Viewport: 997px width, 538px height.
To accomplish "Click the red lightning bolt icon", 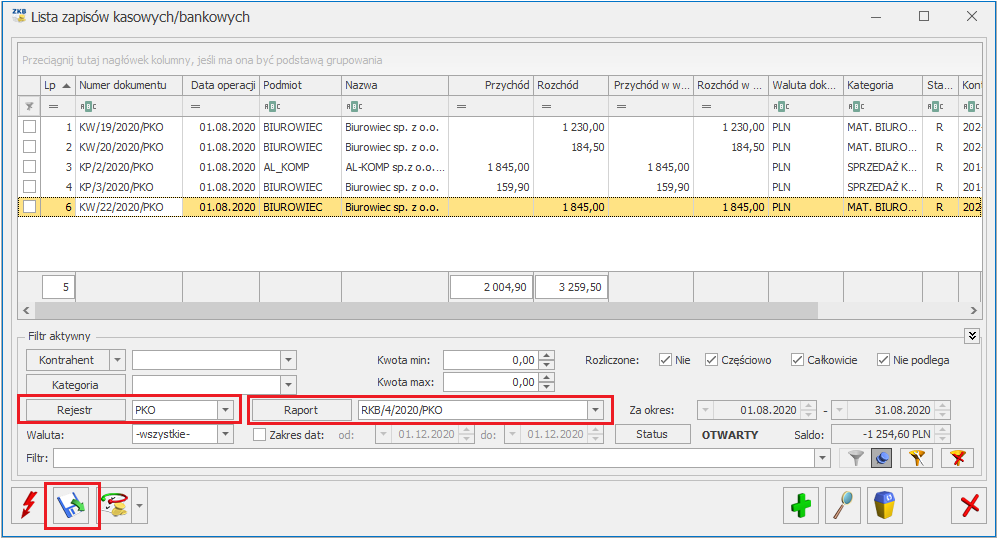I will (28, 506).
